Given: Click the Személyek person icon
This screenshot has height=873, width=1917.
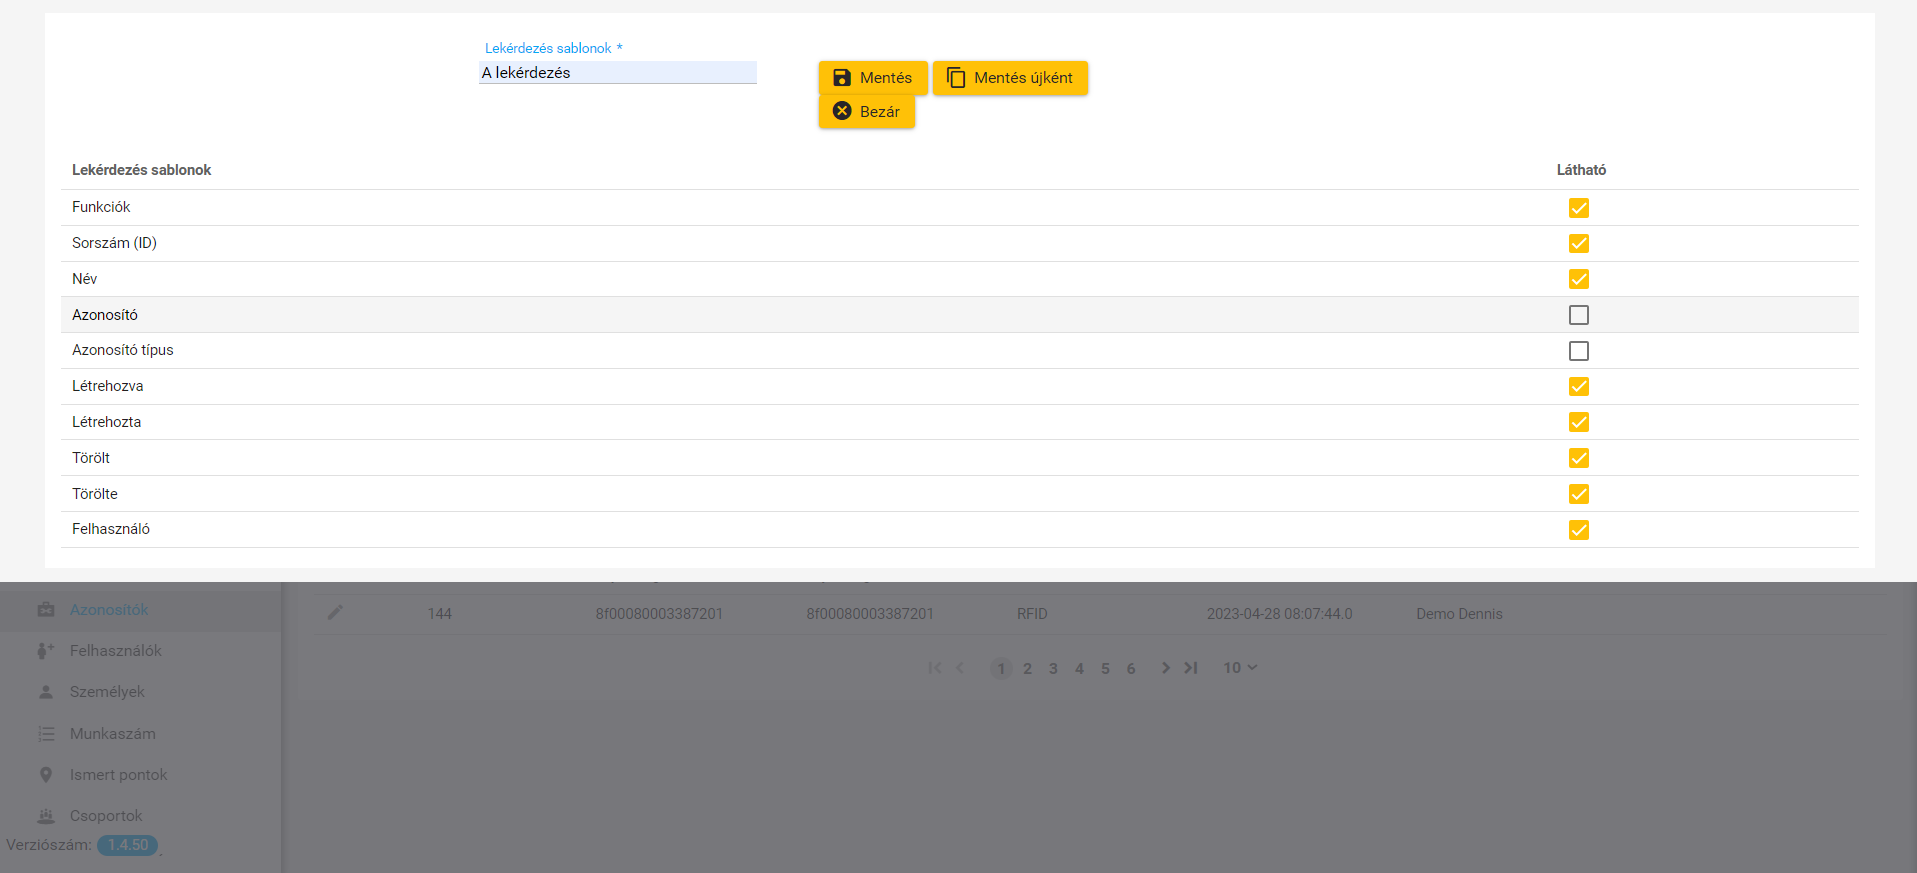Looking at the screenshot, I should tap(46, 692).
